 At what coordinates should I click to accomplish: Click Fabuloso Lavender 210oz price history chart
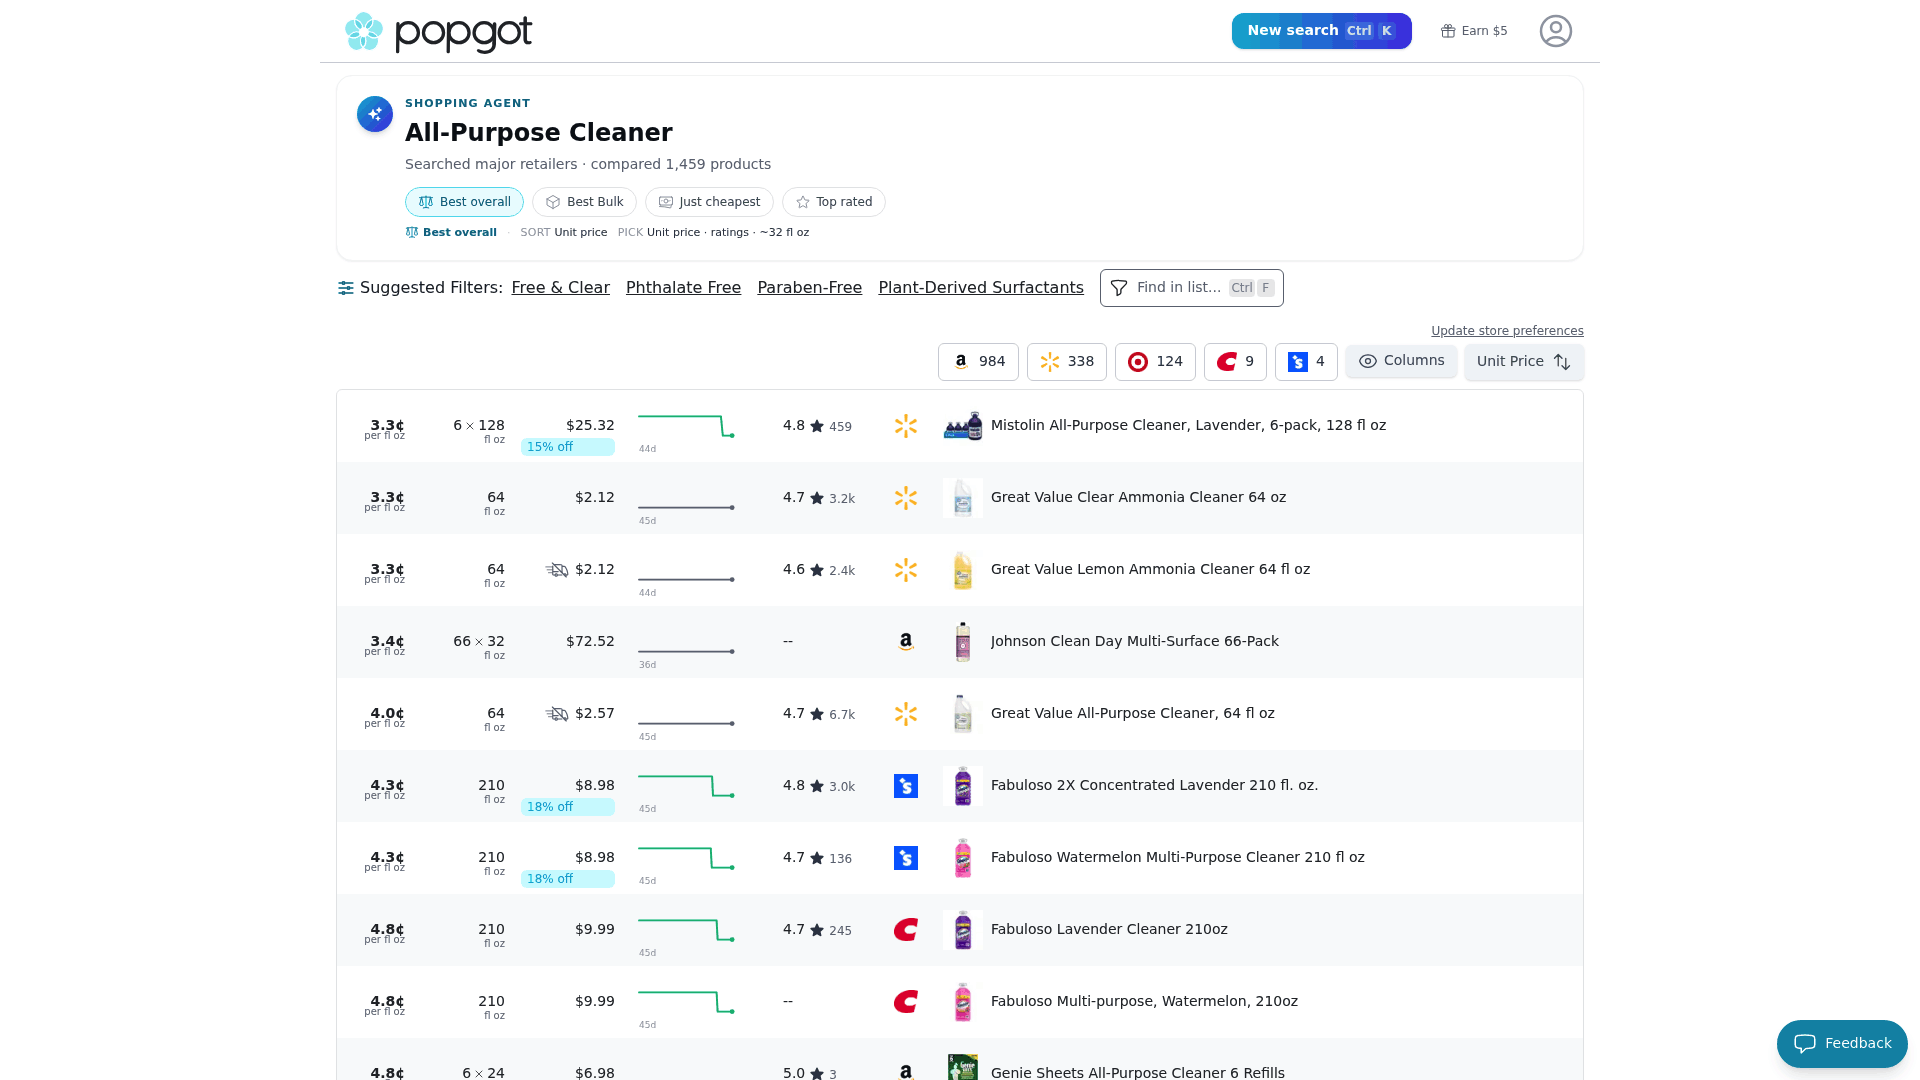point(686,931)
